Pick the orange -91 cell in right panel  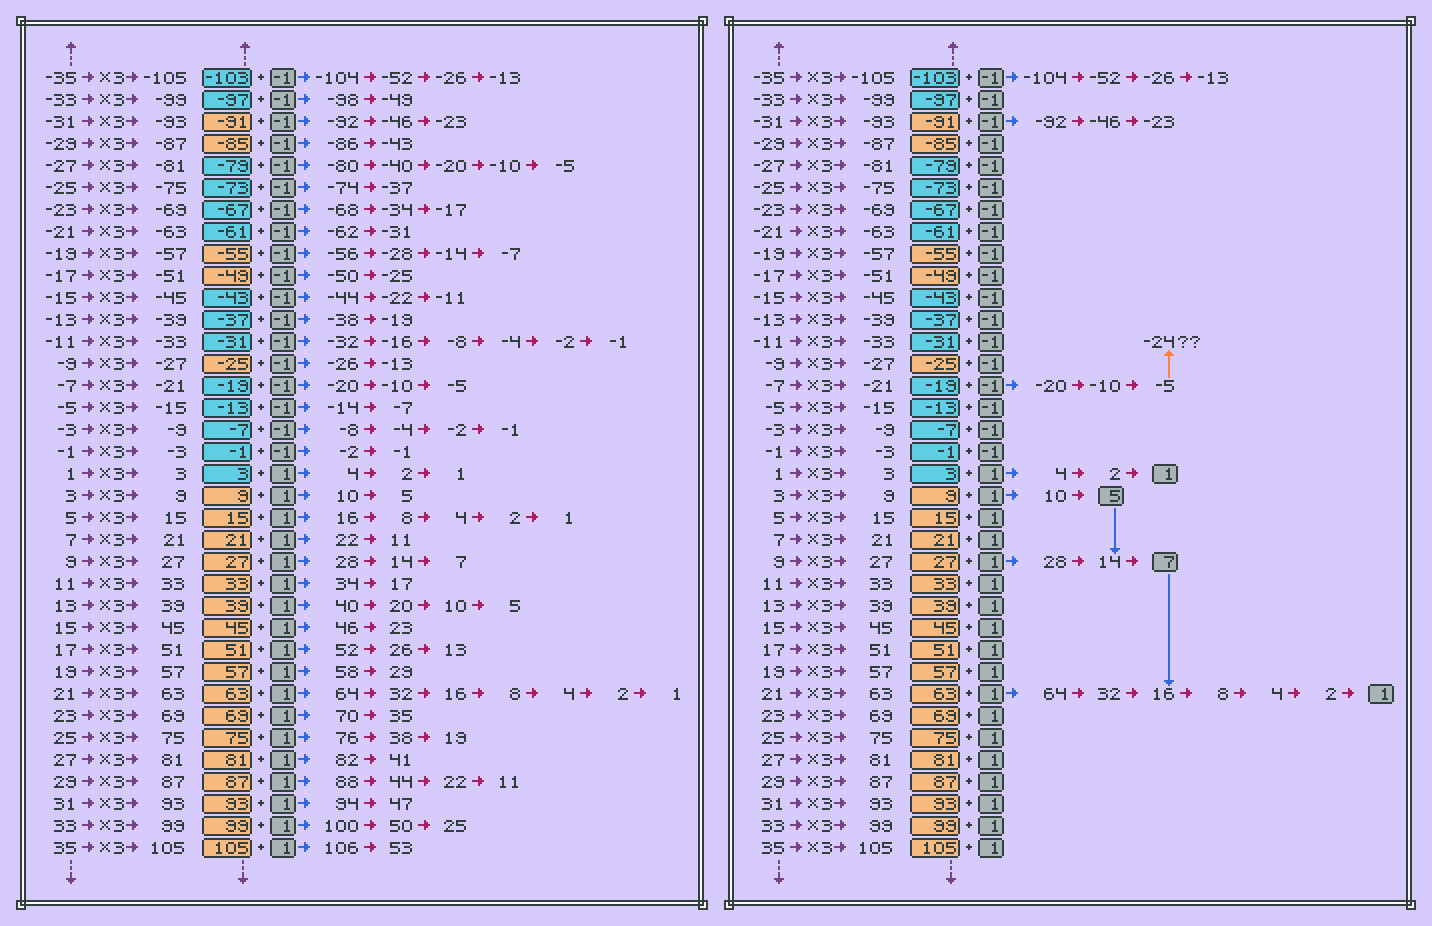935,122
